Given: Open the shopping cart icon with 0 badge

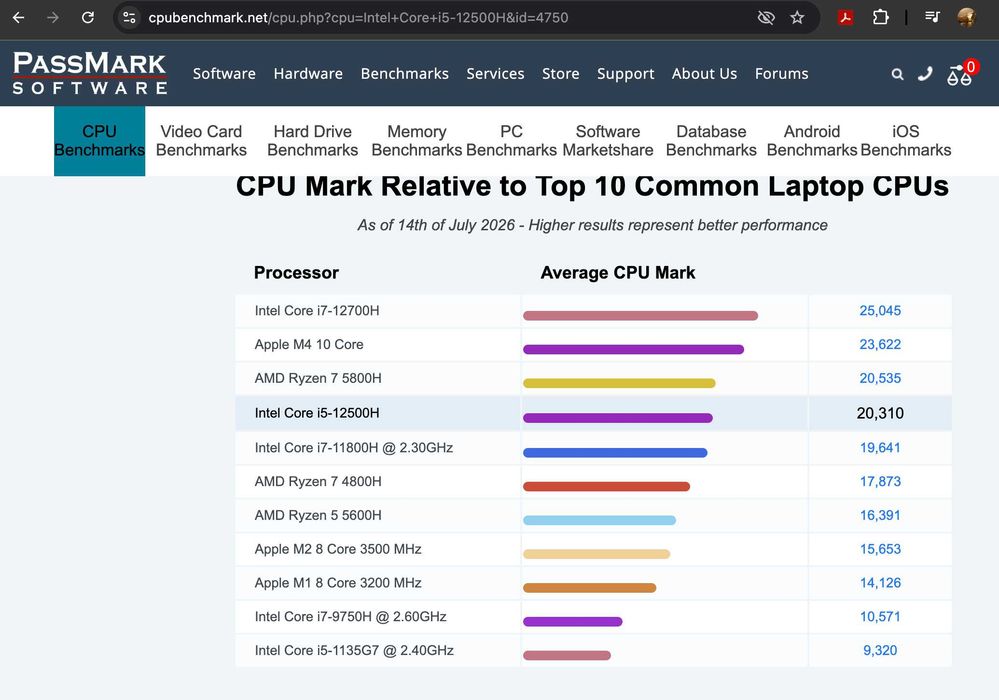Looking at the screenshot, I should tap(961, 73).
